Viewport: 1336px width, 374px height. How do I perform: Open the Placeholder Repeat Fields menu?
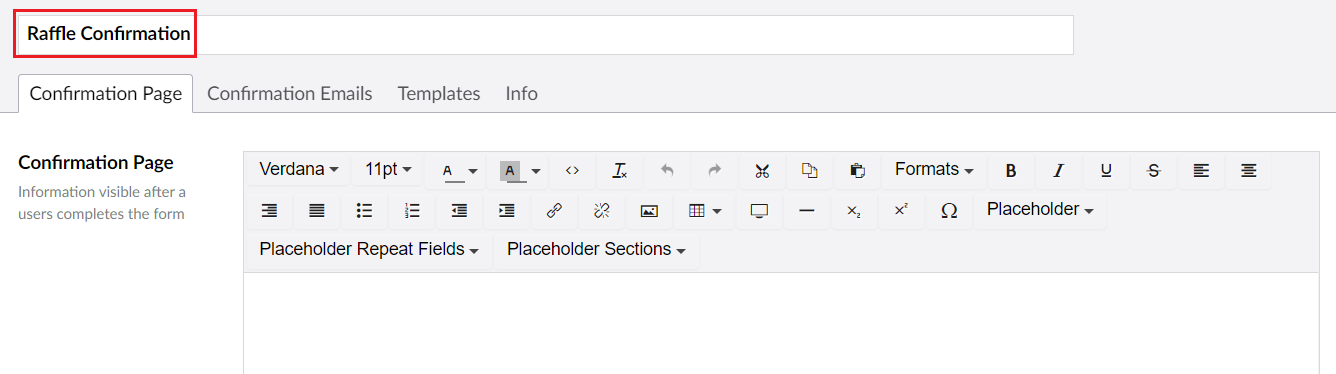pos(369,250)
